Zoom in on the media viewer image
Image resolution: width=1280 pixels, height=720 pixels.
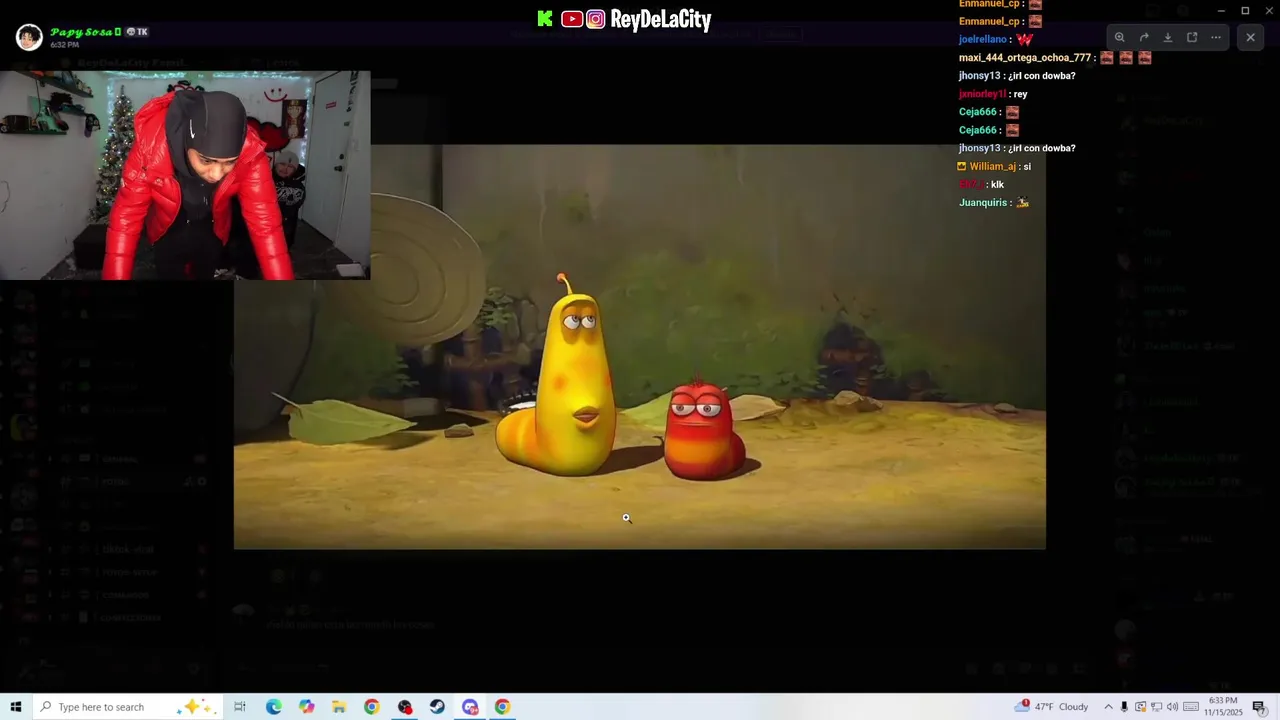(1120, 37)
